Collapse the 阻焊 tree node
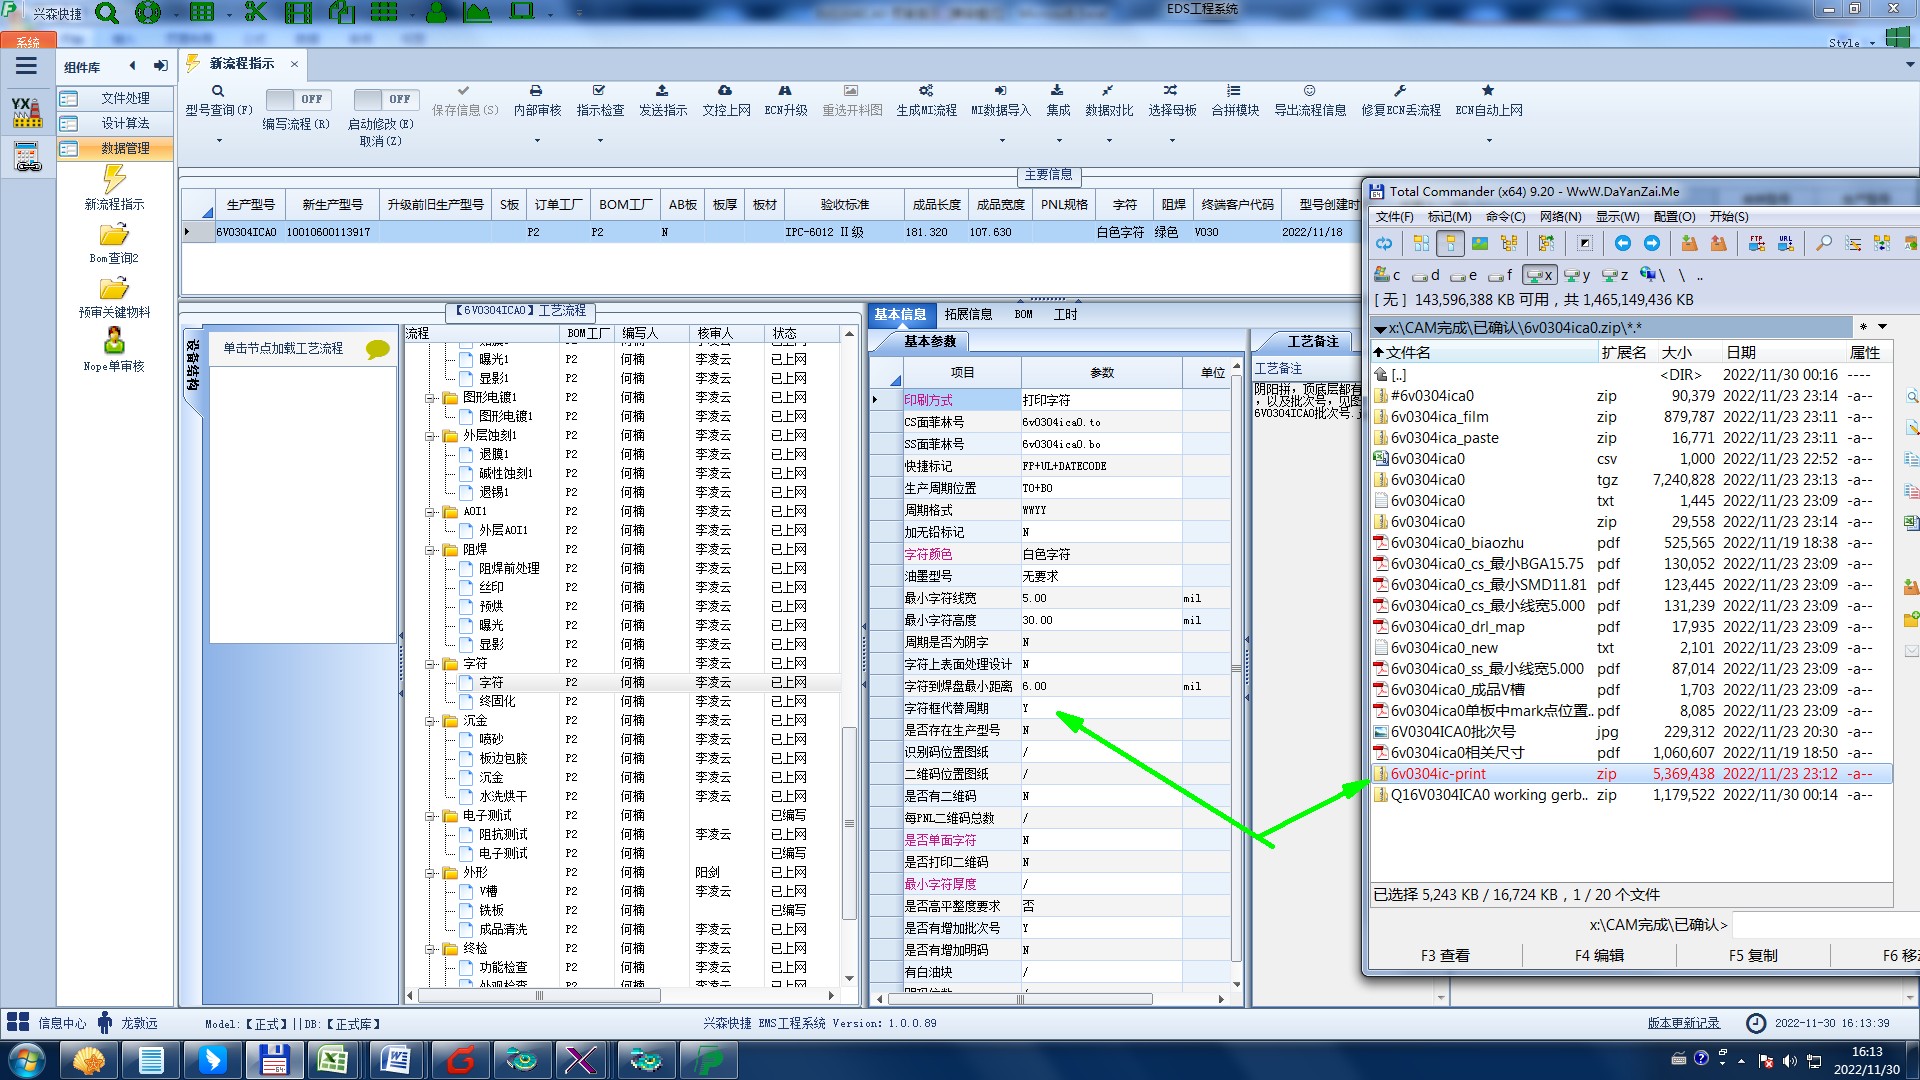This screenshot has width=1920, height=1080. pyautogui.click(x=430, y=550)
